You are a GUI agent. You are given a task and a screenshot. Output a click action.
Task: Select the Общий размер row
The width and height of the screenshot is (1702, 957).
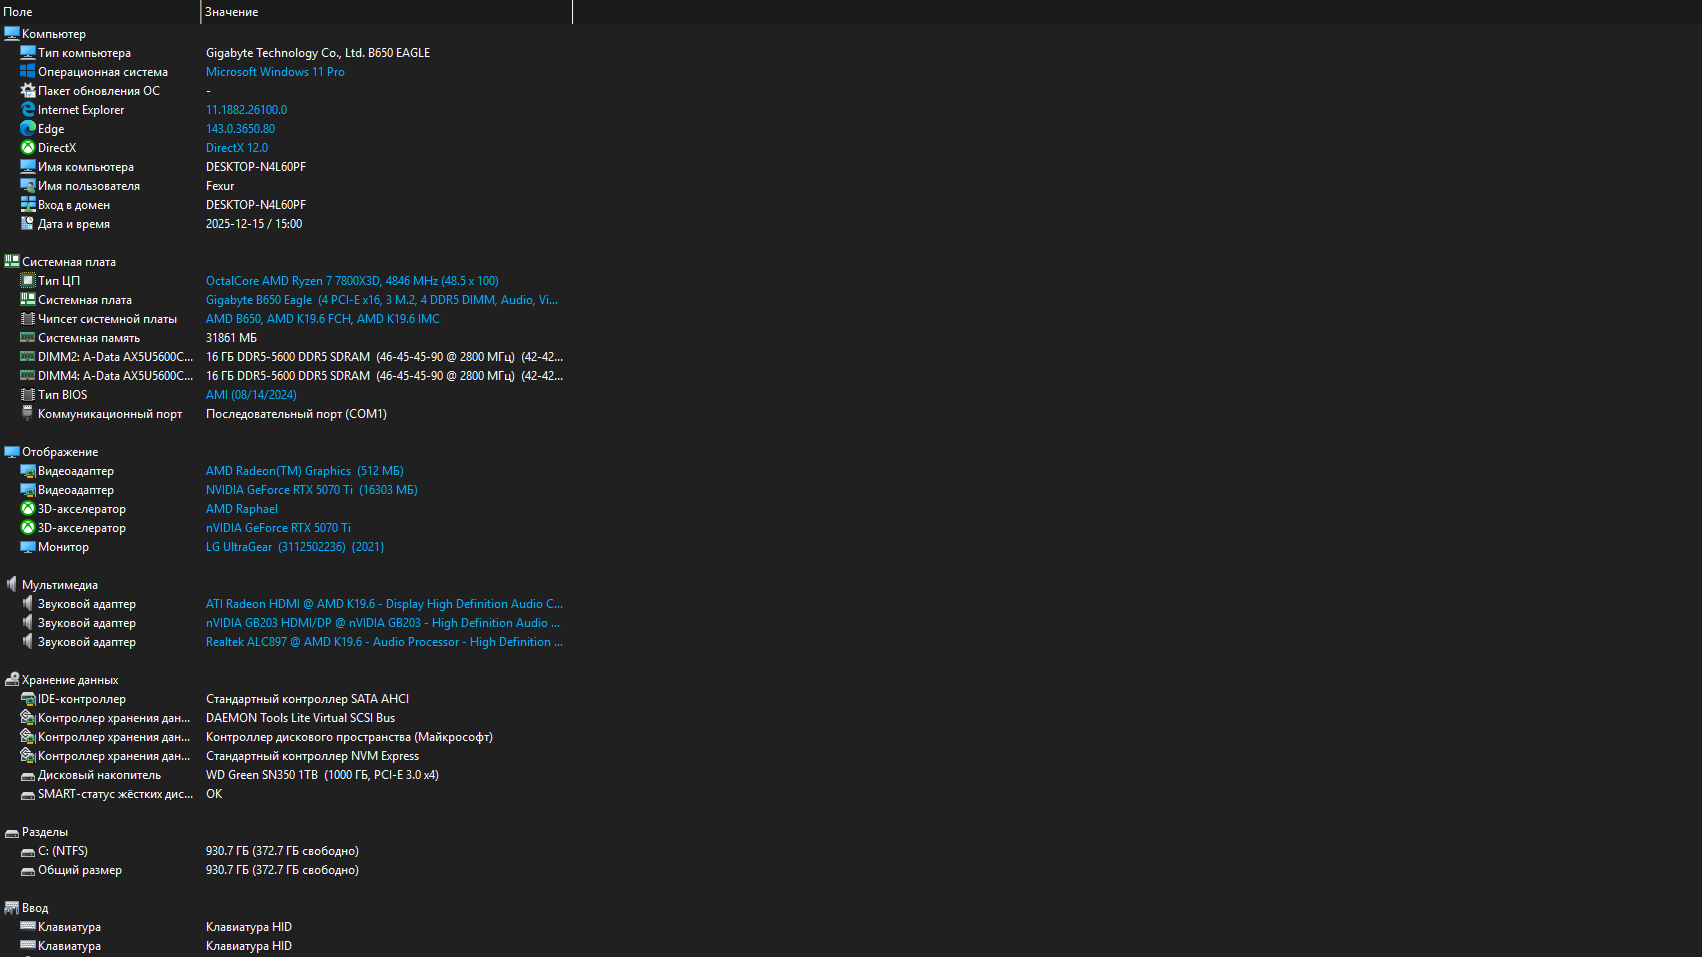click(x=286, y=870)
